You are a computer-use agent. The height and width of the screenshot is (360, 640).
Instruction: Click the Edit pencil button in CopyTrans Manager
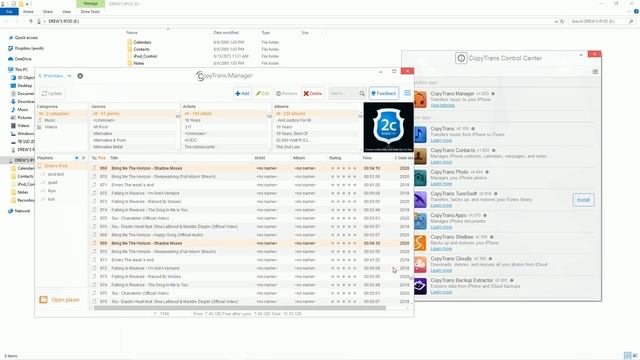[262, 93]
